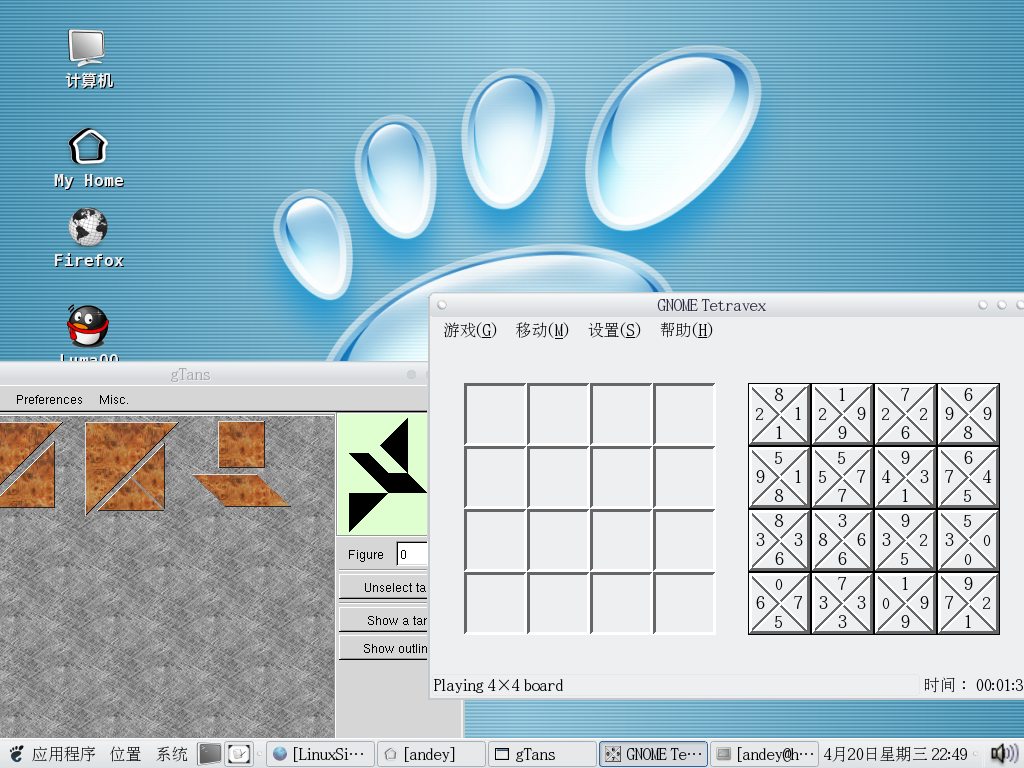Switch to the [andey] taskbar window
This screenshot has height=768, width=1024.
click(432, 754)
